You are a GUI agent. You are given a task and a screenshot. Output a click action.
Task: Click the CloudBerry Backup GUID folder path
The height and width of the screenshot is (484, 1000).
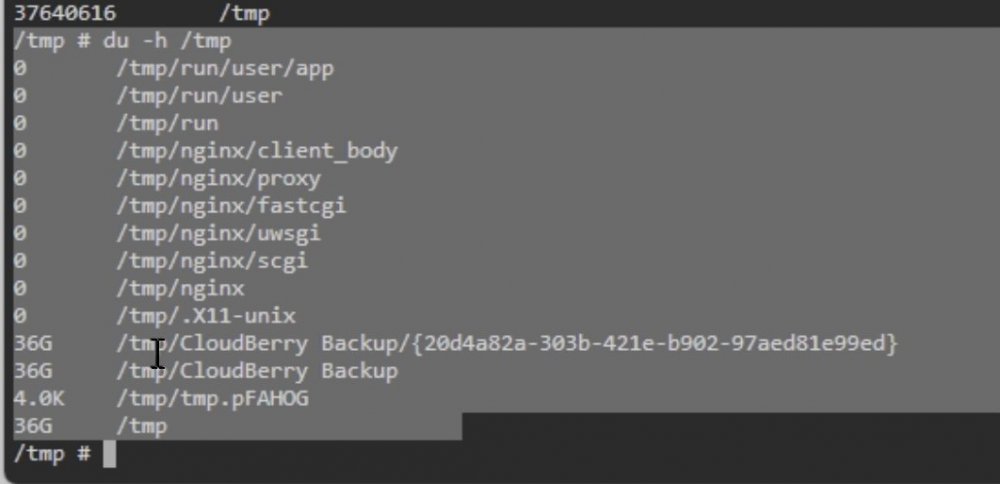click(507, 344)
